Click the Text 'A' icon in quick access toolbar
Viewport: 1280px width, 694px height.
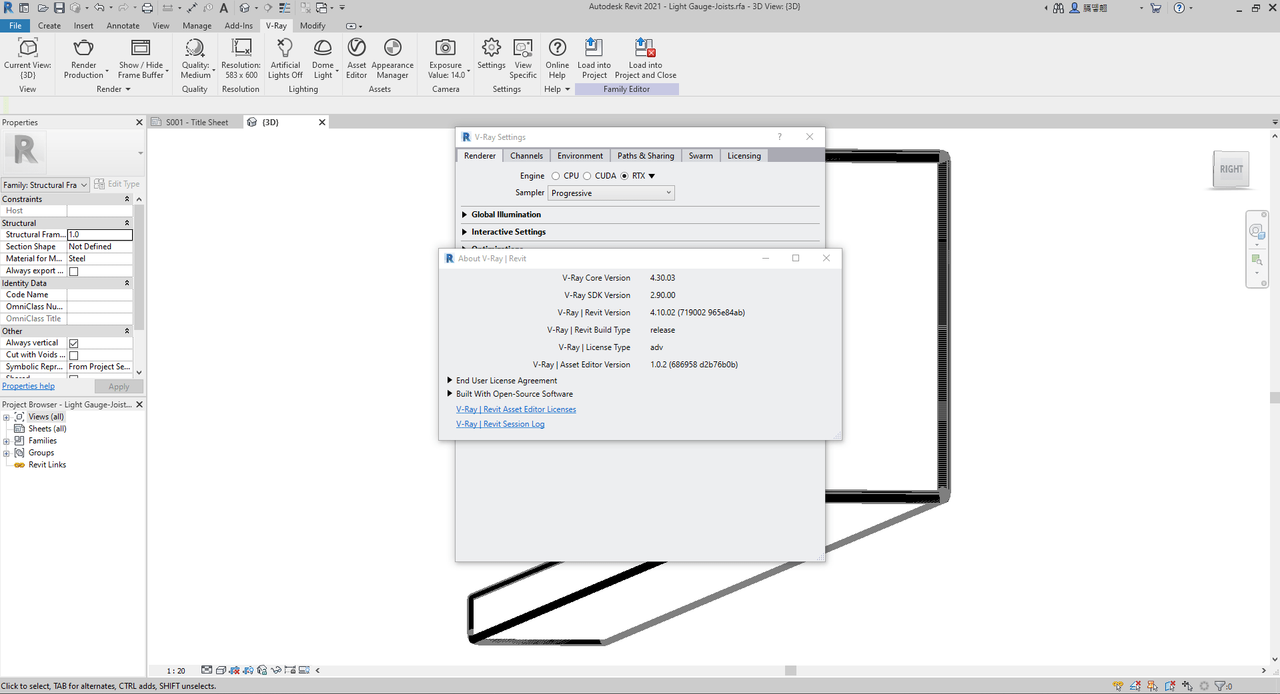[224, 8]
